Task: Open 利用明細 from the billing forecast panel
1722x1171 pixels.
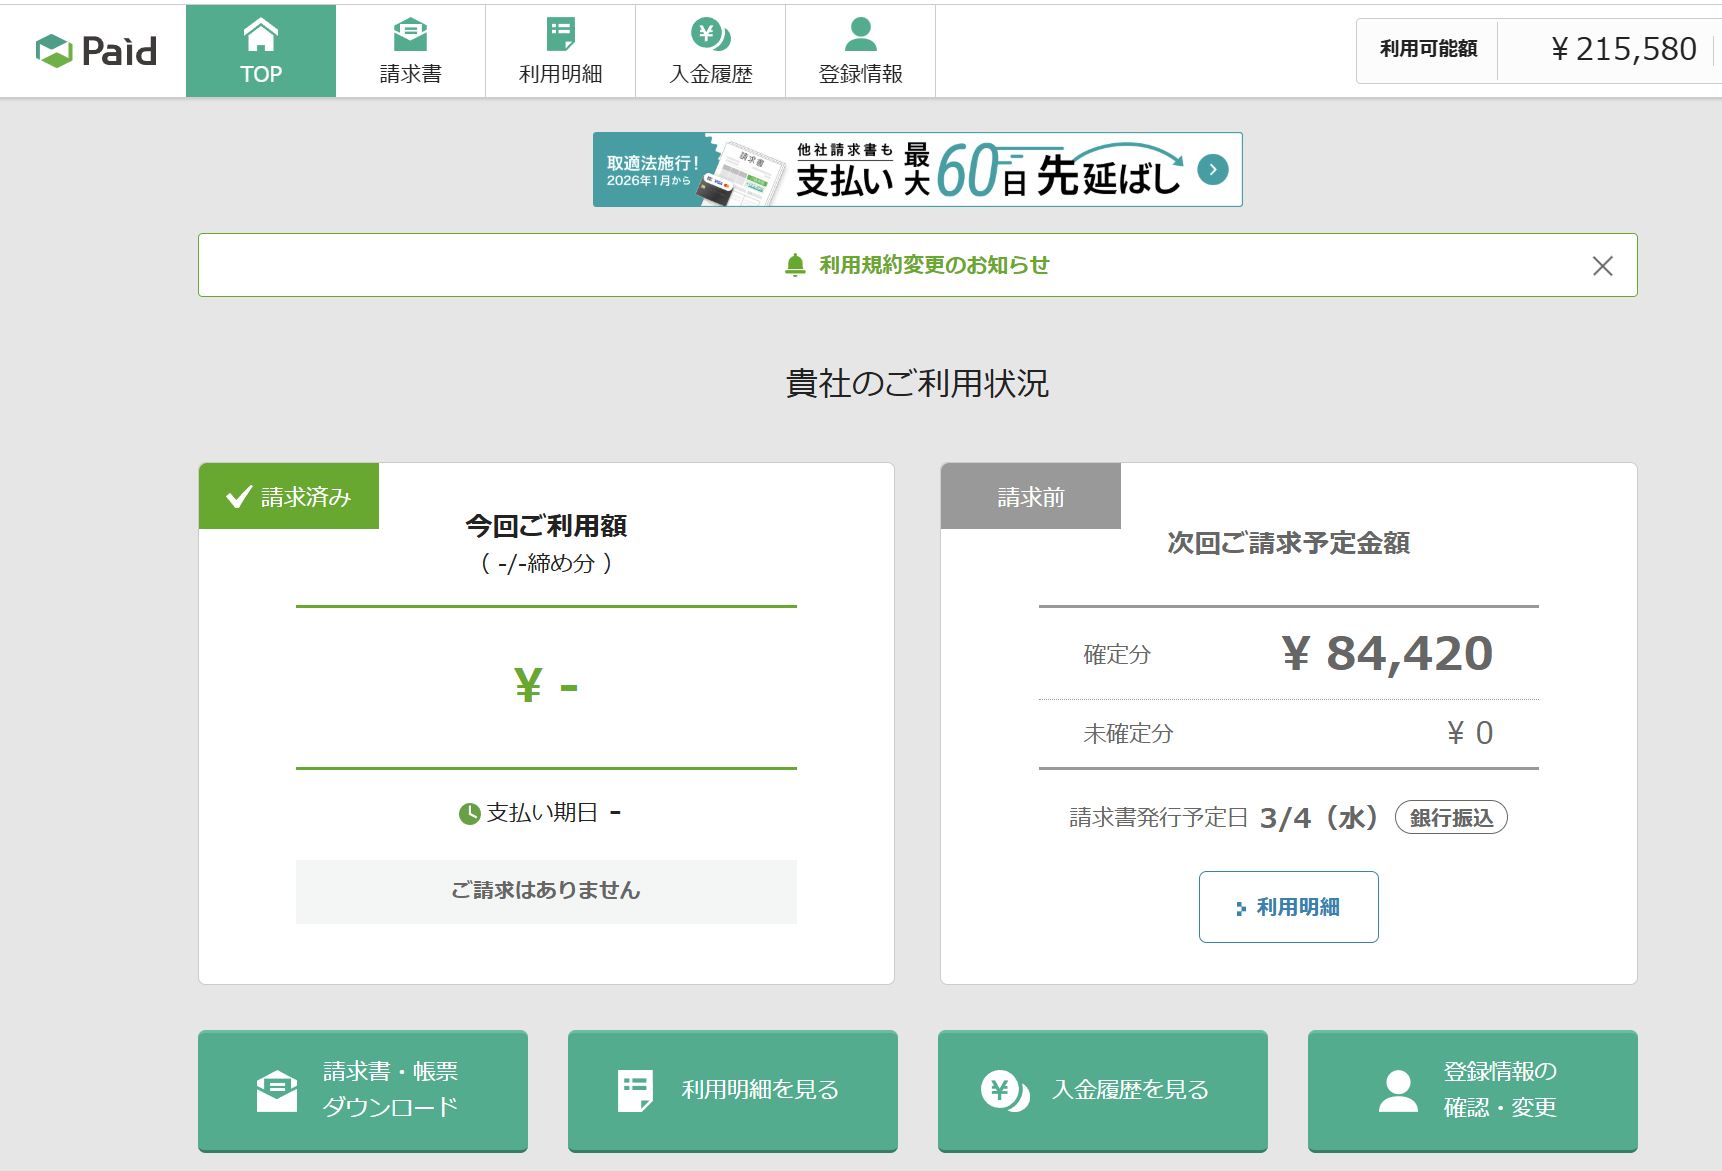Action: 1288,907
